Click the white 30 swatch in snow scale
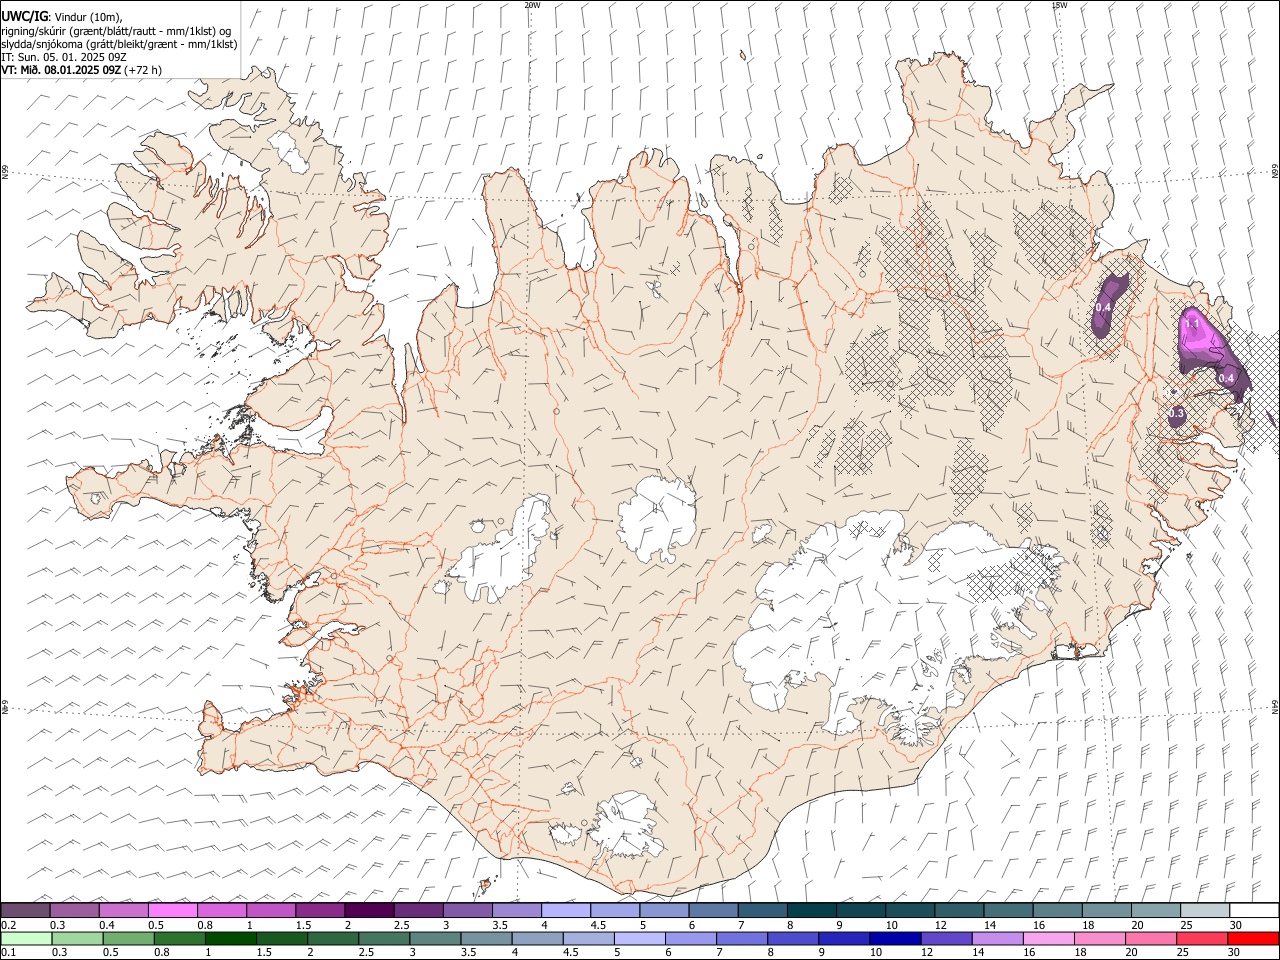 [x=1253, y=911]
